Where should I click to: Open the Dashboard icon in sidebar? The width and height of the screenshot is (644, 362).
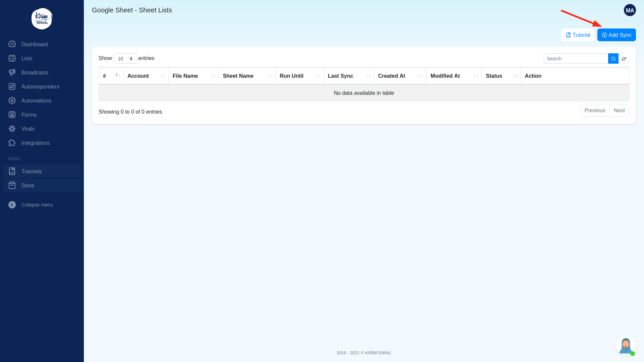pyautogui.click(x=12, y=44)
